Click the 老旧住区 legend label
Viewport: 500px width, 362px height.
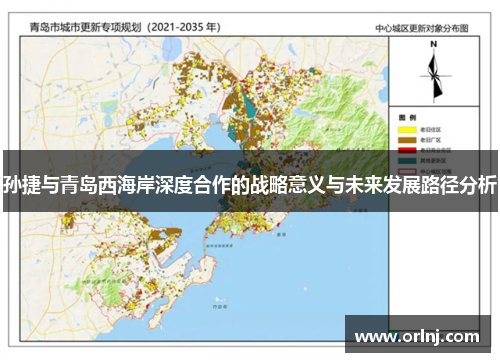pyautogui.click(x=430, y=130)
